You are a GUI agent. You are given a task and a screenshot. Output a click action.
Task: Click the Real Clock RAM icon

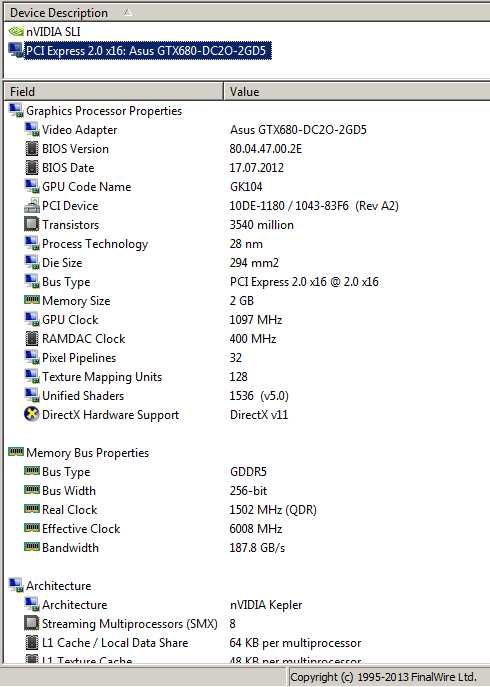[x=32, y=509]
